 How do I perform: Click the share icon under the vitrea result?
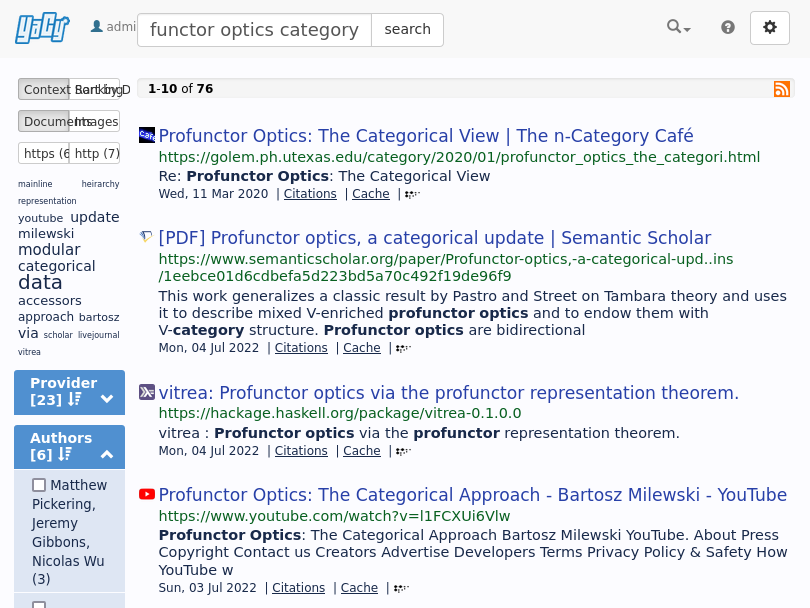click(x=403, y=451)
